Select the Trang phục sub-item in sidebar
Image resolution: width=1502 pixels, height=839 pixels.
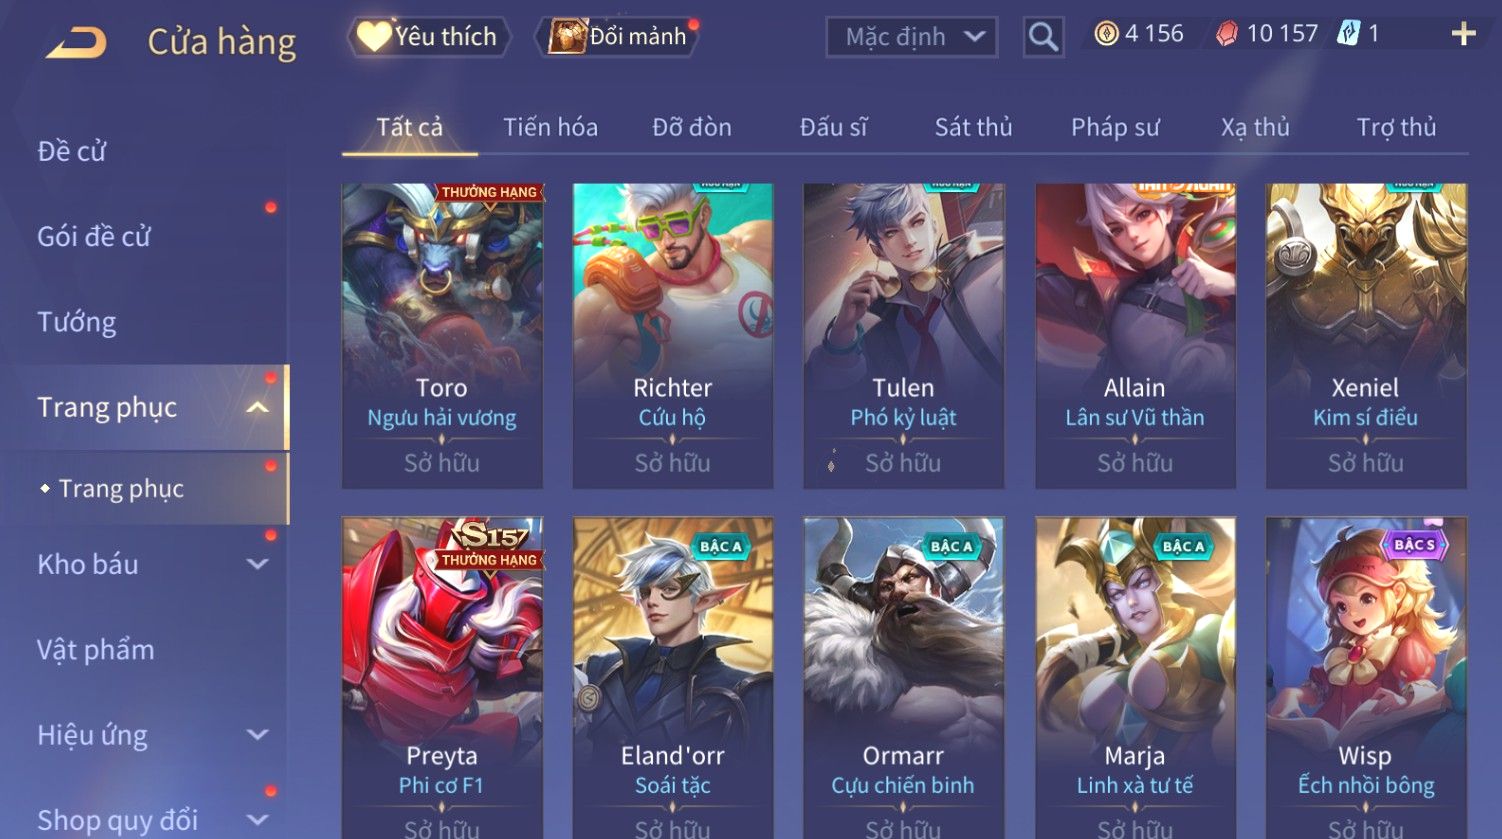pos(121,489)
